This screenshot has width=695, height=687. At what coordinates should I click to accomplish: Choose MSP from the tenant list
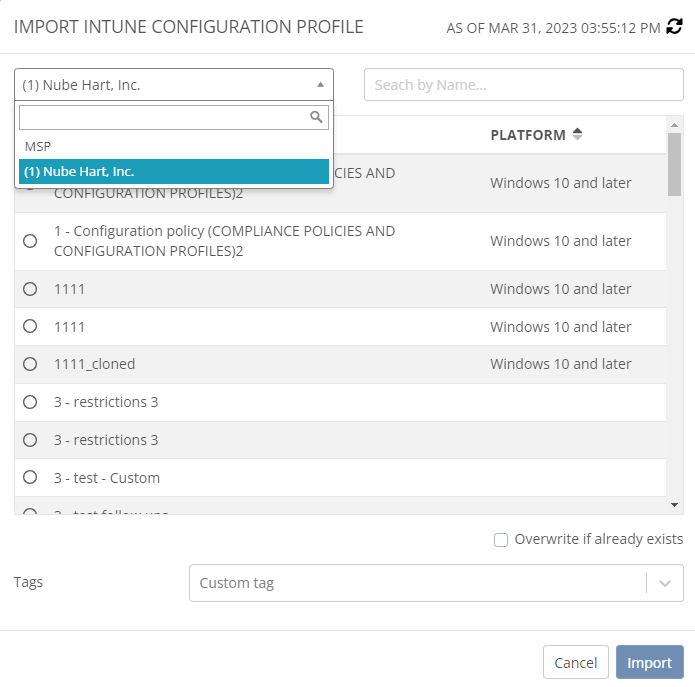(x=38, y=146)
